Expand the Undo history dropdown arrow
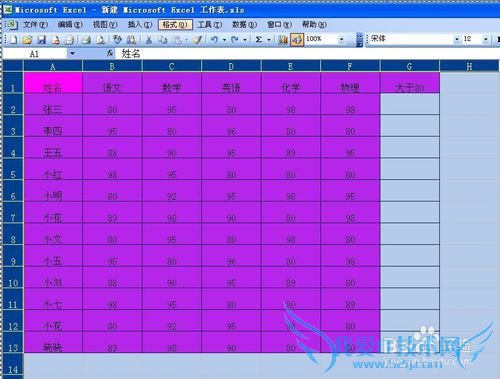500x379 pixels. tap(224, 40)
